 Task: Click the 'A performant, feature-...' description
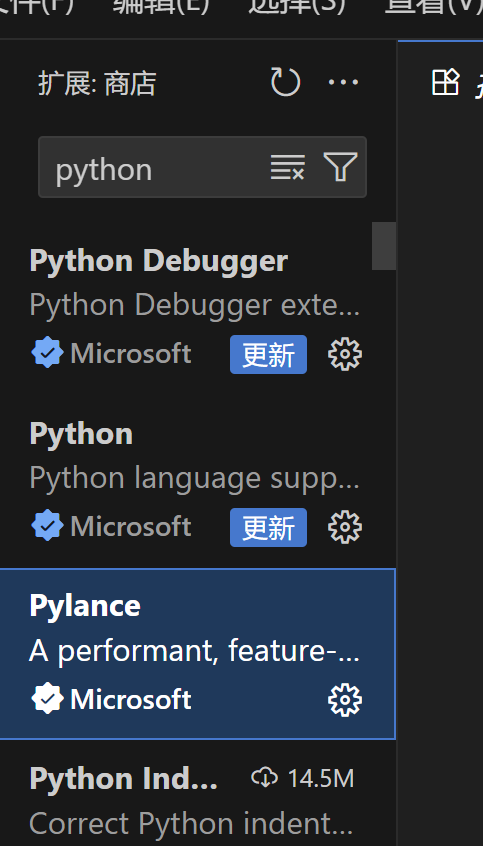pos(194,651)
